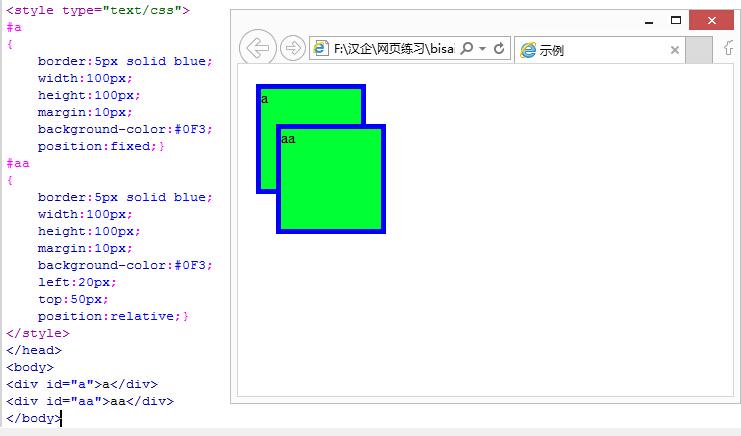Click the home icon right of tabs
Image resolution: width=741 pixels, height=436 pixels.
(729, 48)
